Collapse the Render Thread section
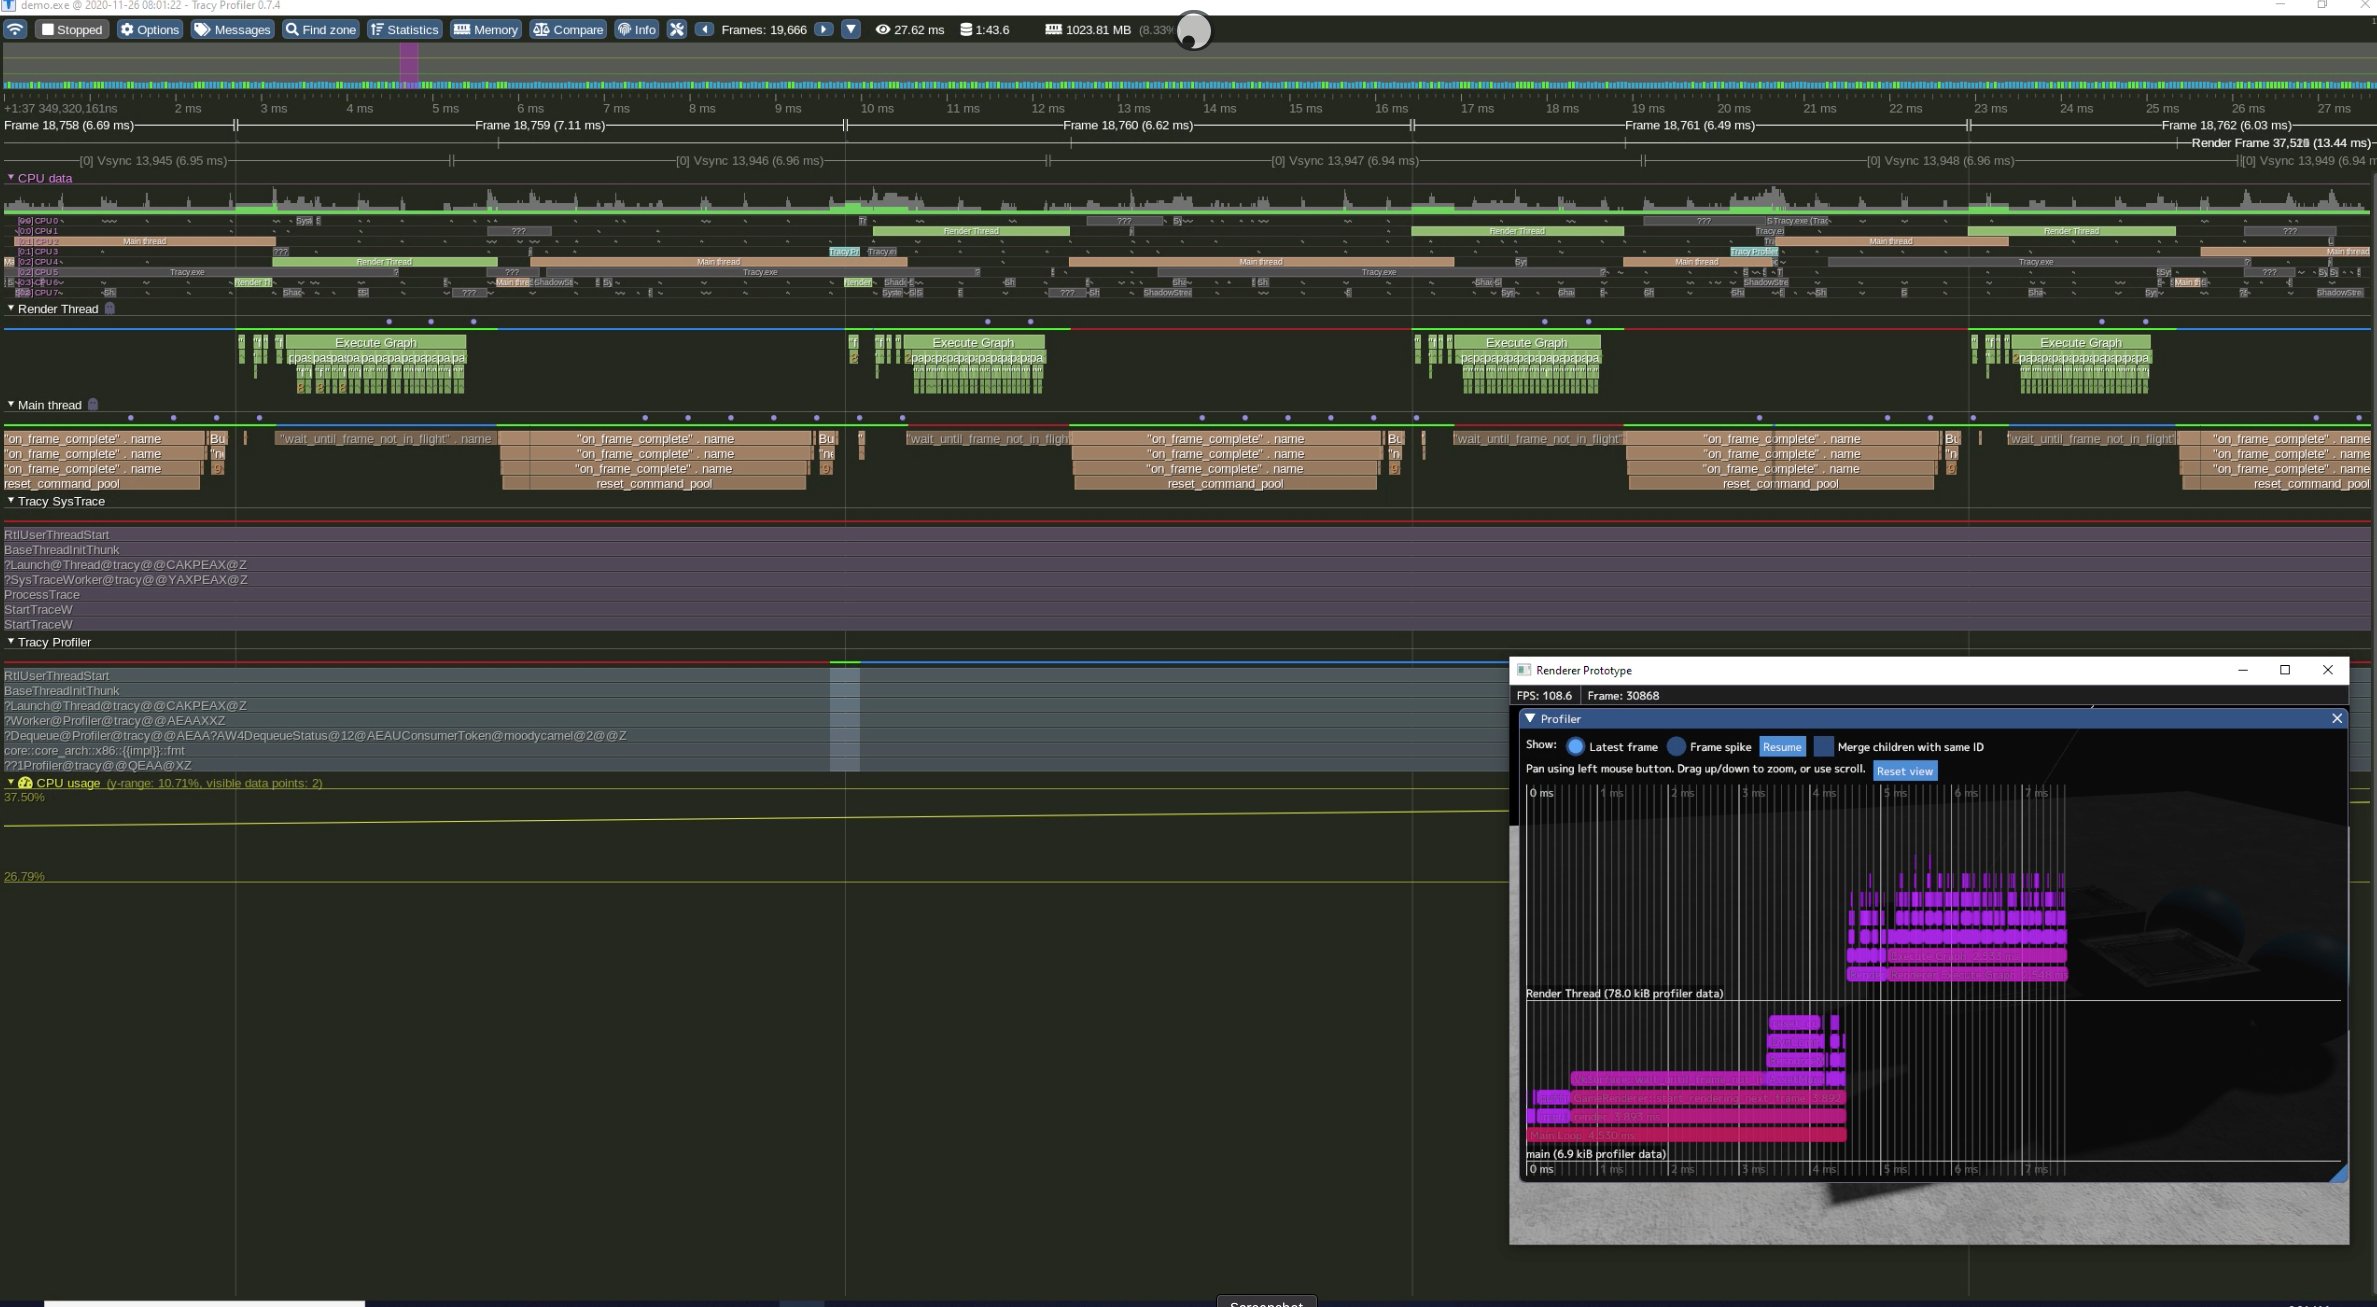The image size is (2377, 1307). [x=11, y=309]
